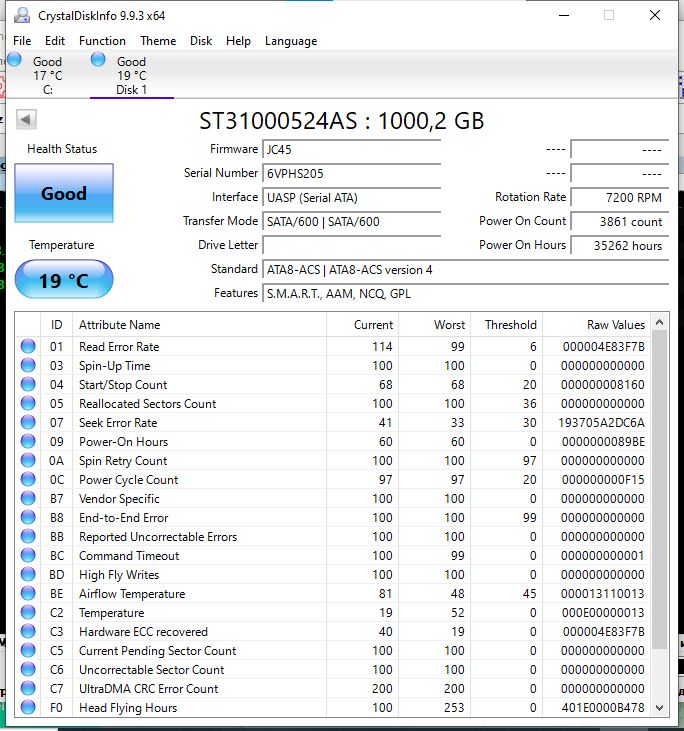This screenshot has height=731, width=684.
Task: Minimize the CrystalDiskInfo window
Action: [x=564, y=15]
